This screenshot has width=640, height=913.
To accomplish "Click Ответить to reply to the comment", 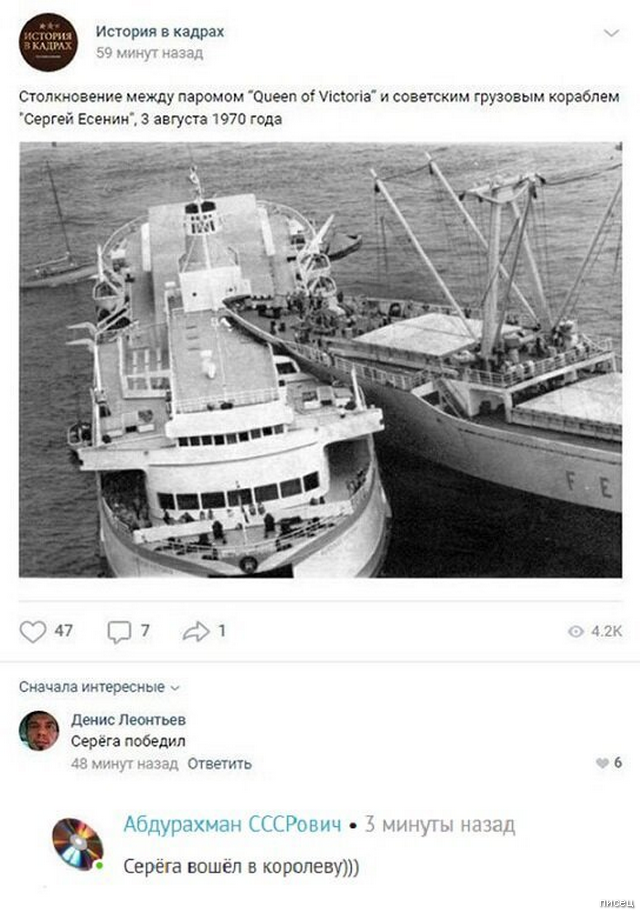I will [x=220, y=763].
